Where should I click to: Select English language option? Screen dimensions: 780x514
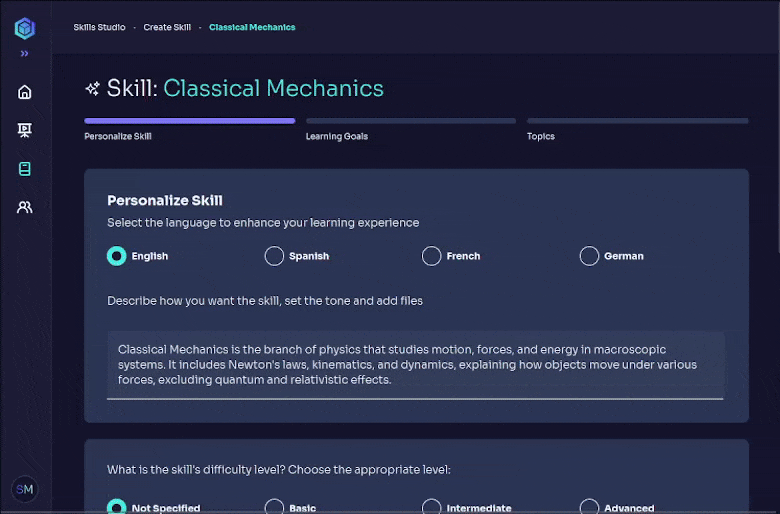pos(117,256)
